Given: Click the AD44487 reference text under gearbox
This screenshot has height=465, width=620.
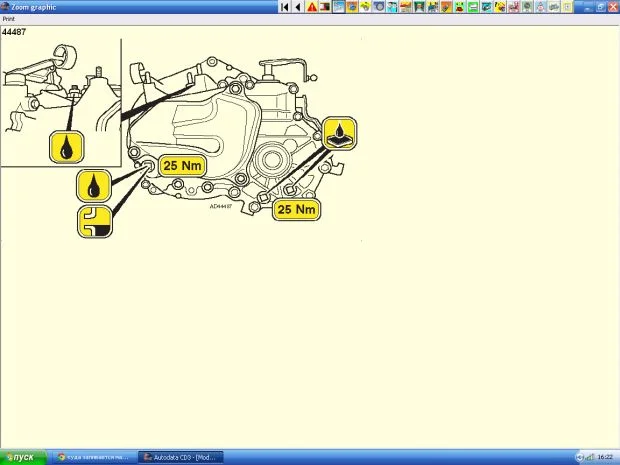Looking at the screenshot, I should (221, 207).
